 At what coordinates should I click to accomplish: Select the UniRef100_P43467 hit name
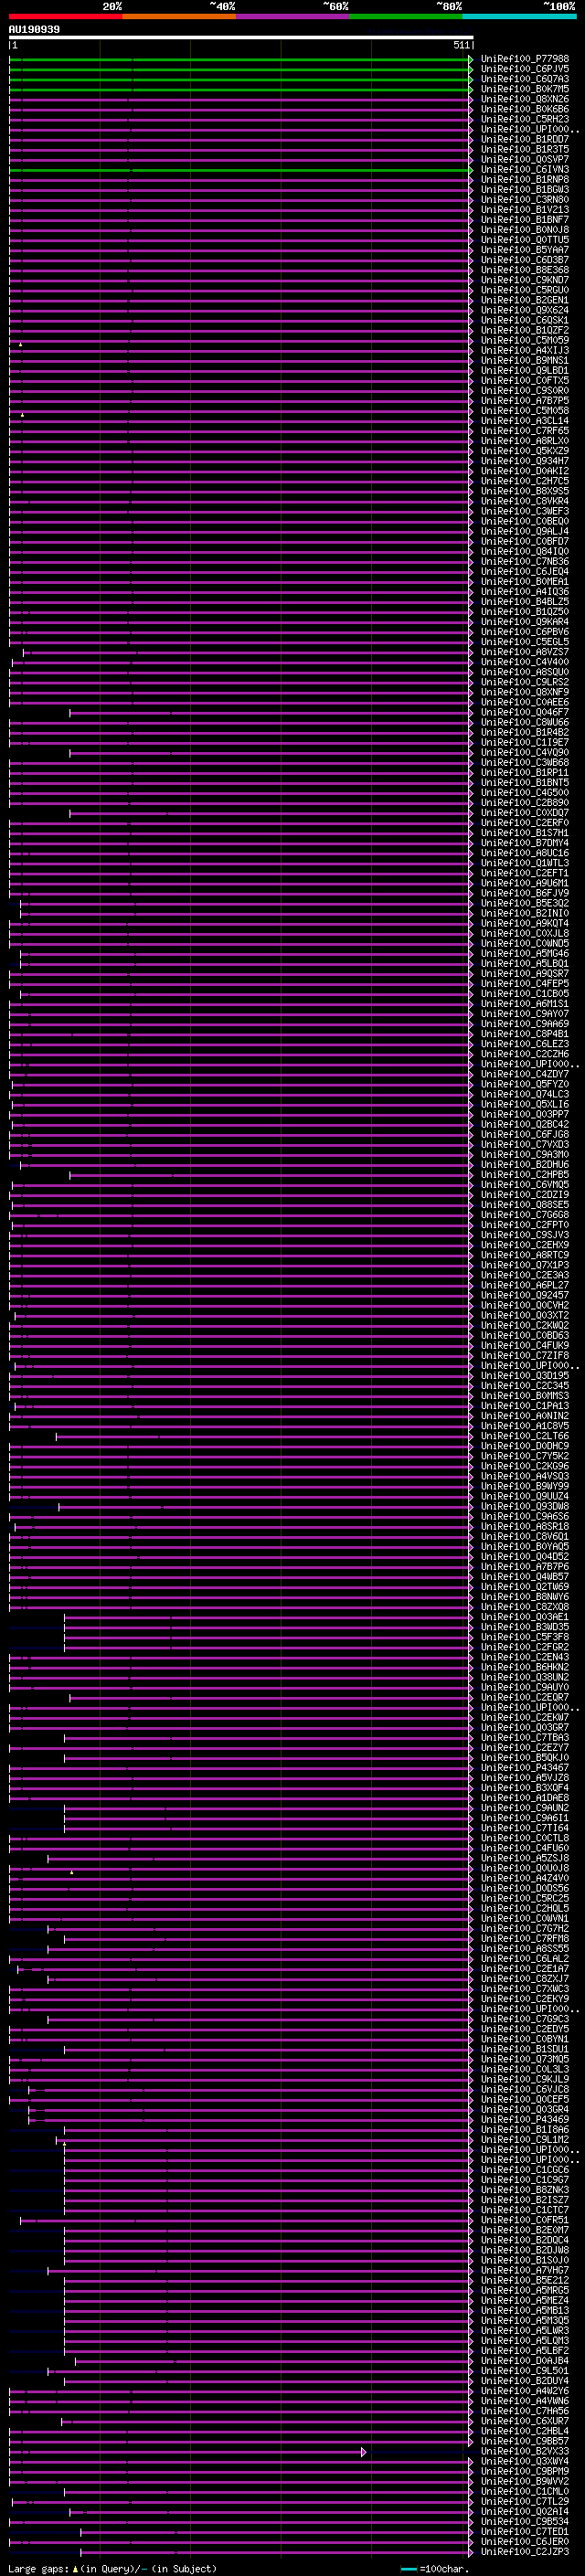tap(524, 1767)
